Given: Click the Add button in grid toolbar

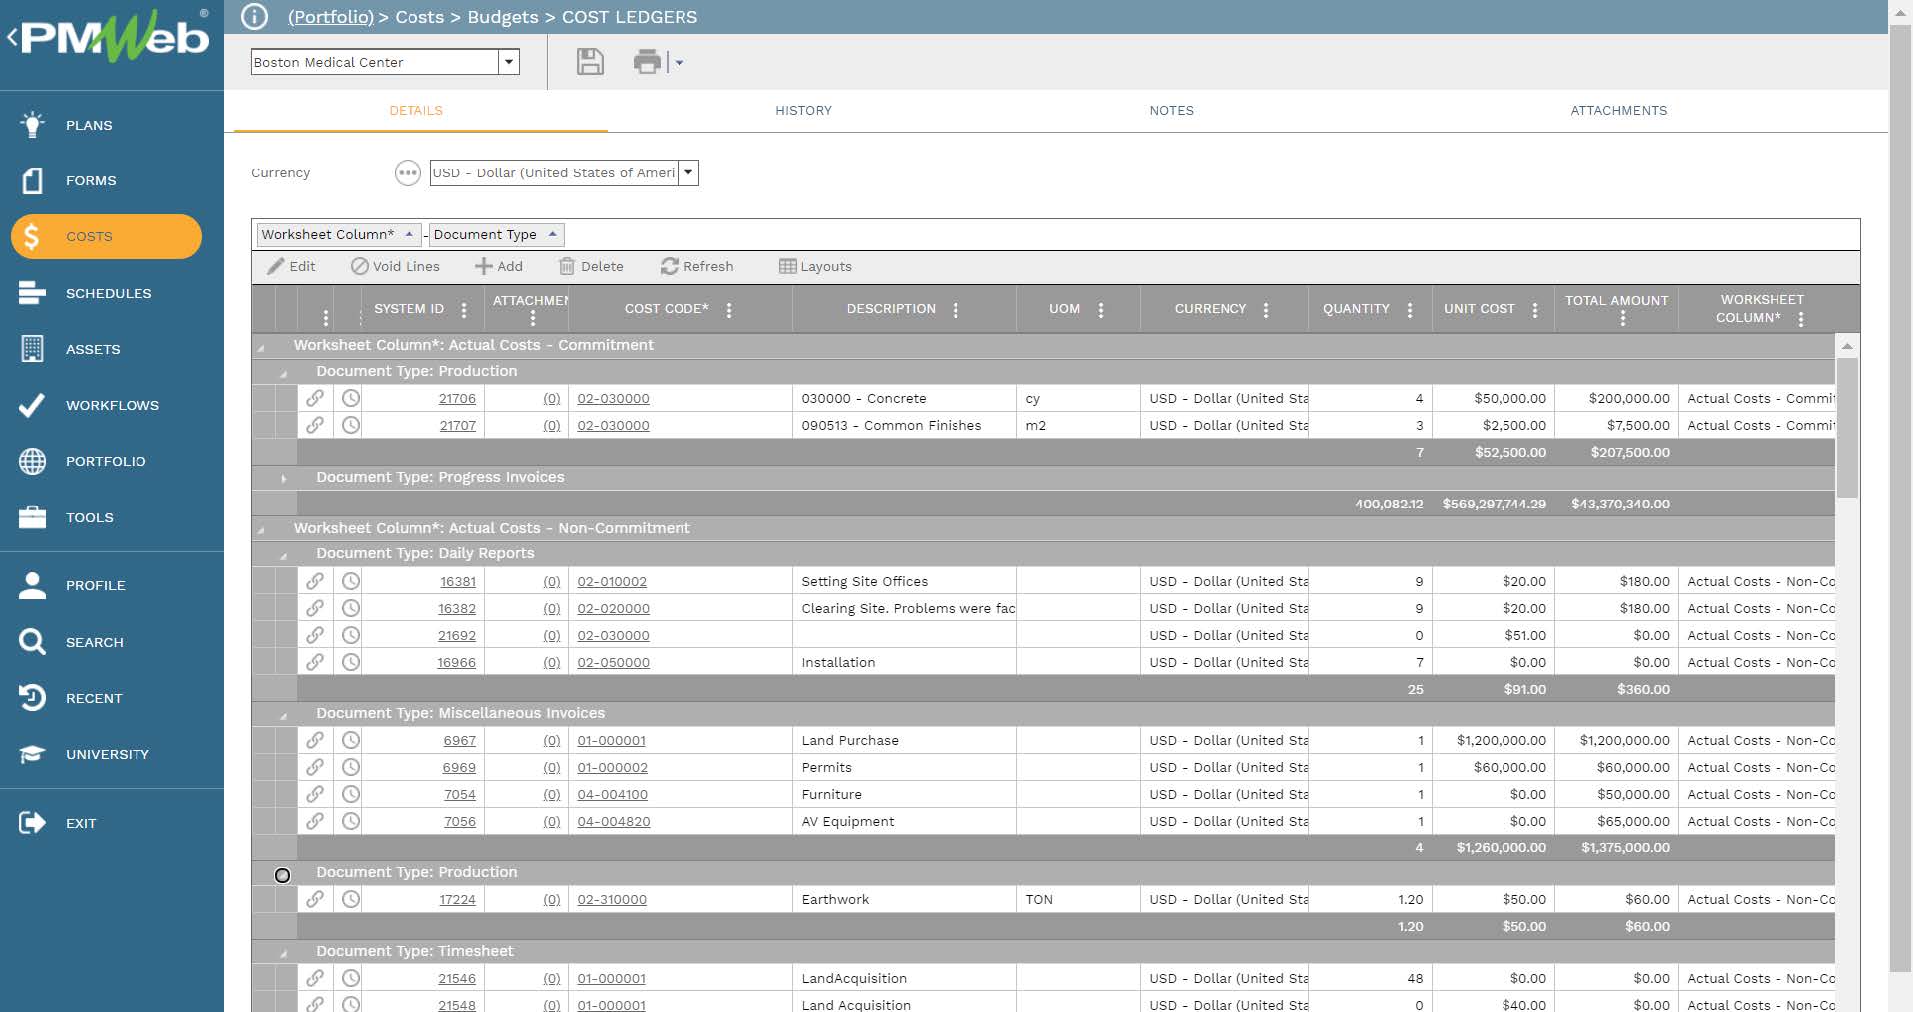Looking at the screenshot, I should click(x=499, y=266).
